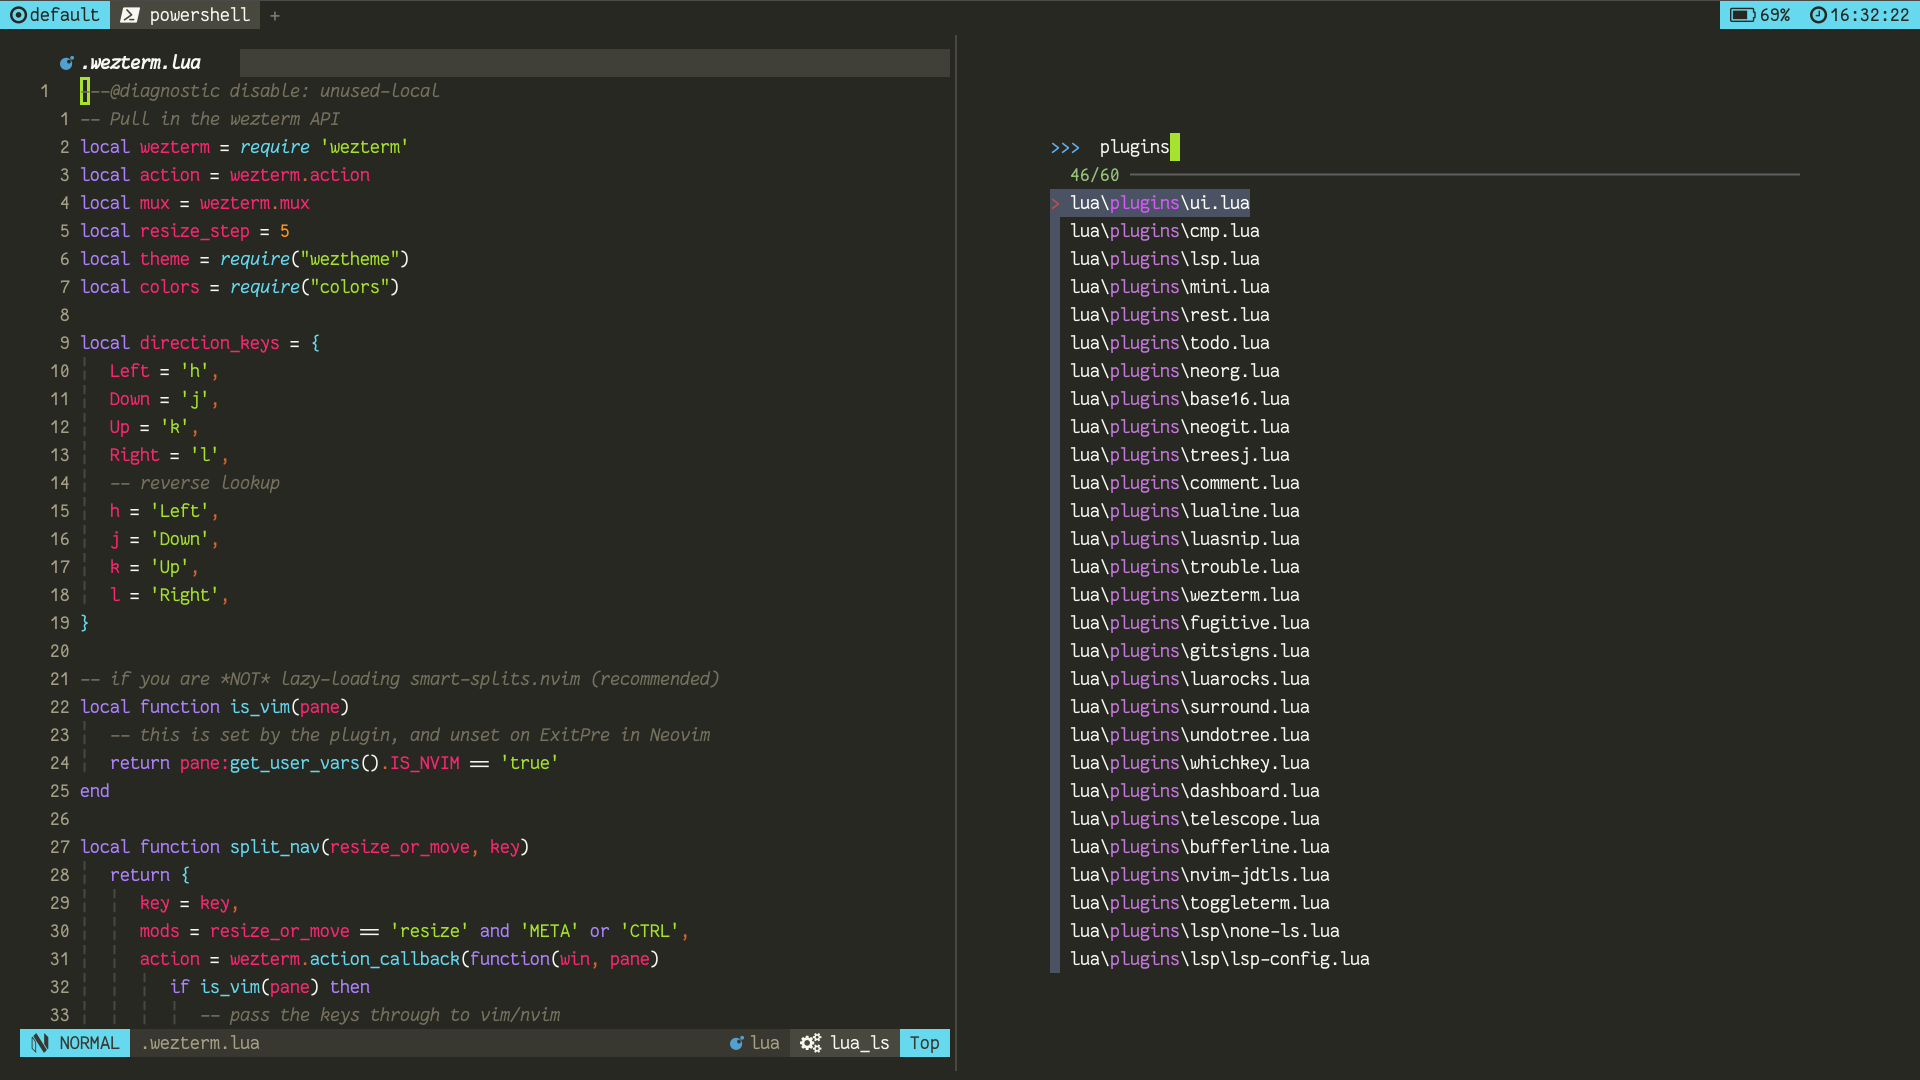Select lua\plugins\luarocks.lua result
Viewport: 1920px width, 1080px height.
(1190, 679)
